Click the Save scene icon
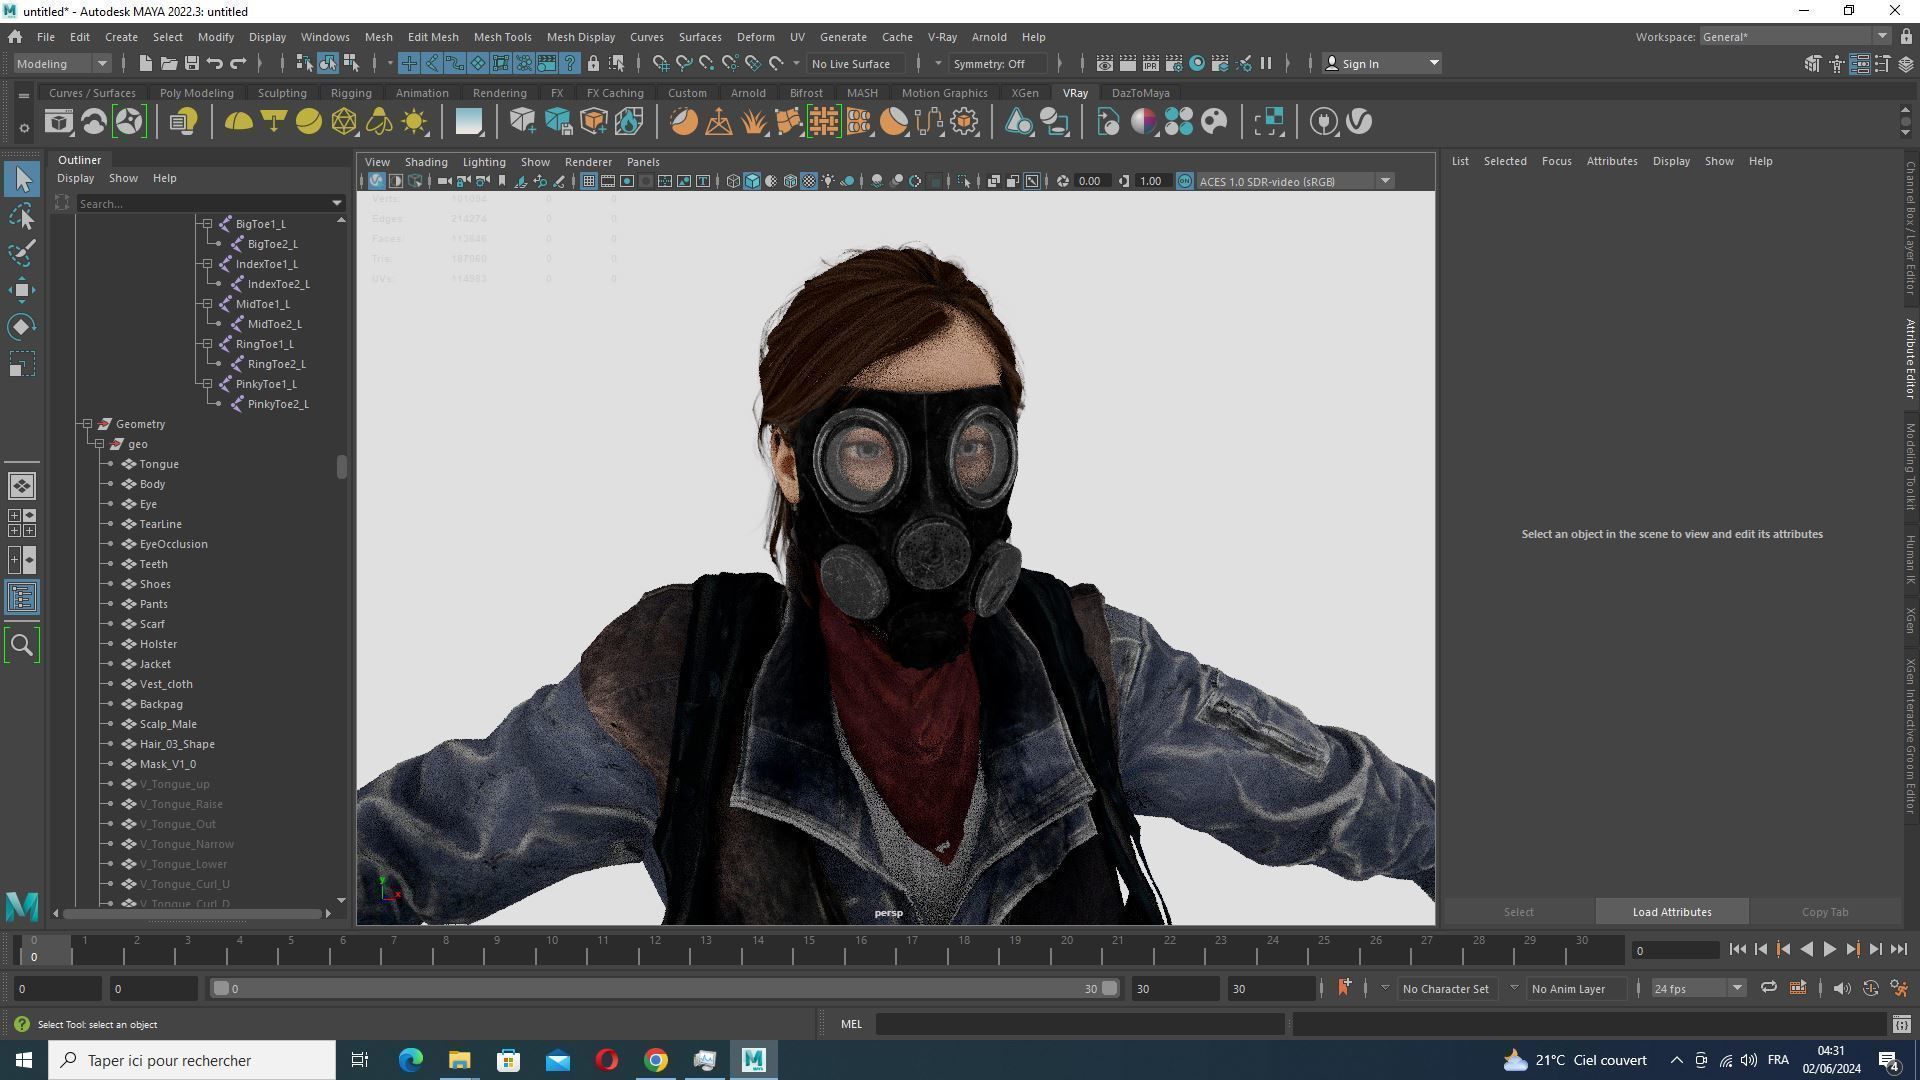This screenshot has width=1920, height=1080. click(191, 63)
